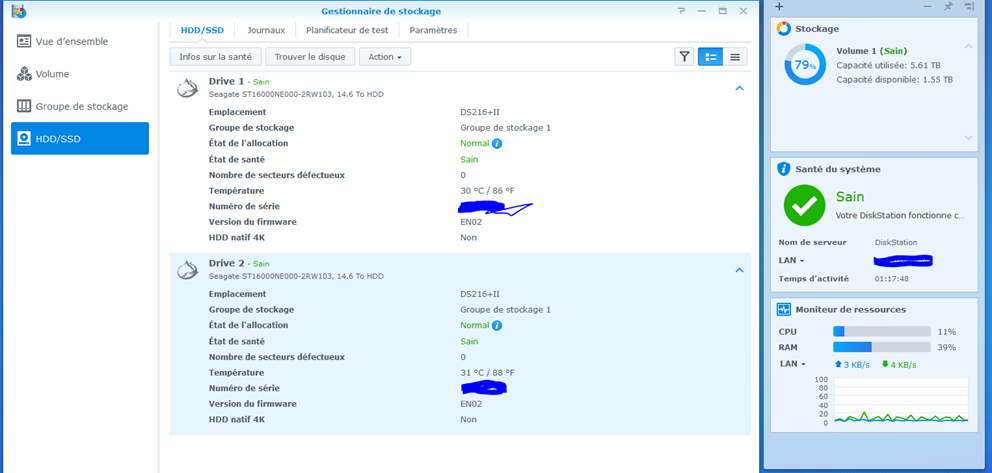This screenshot has height=473, width=992.
Task: Collapse widget panel to the side
Action: [969, 6]
